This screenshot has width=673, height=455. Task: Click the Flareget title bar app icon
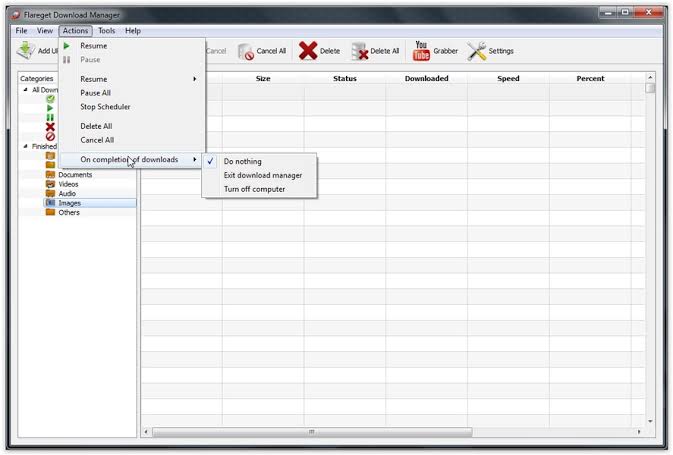pos(16,15)
